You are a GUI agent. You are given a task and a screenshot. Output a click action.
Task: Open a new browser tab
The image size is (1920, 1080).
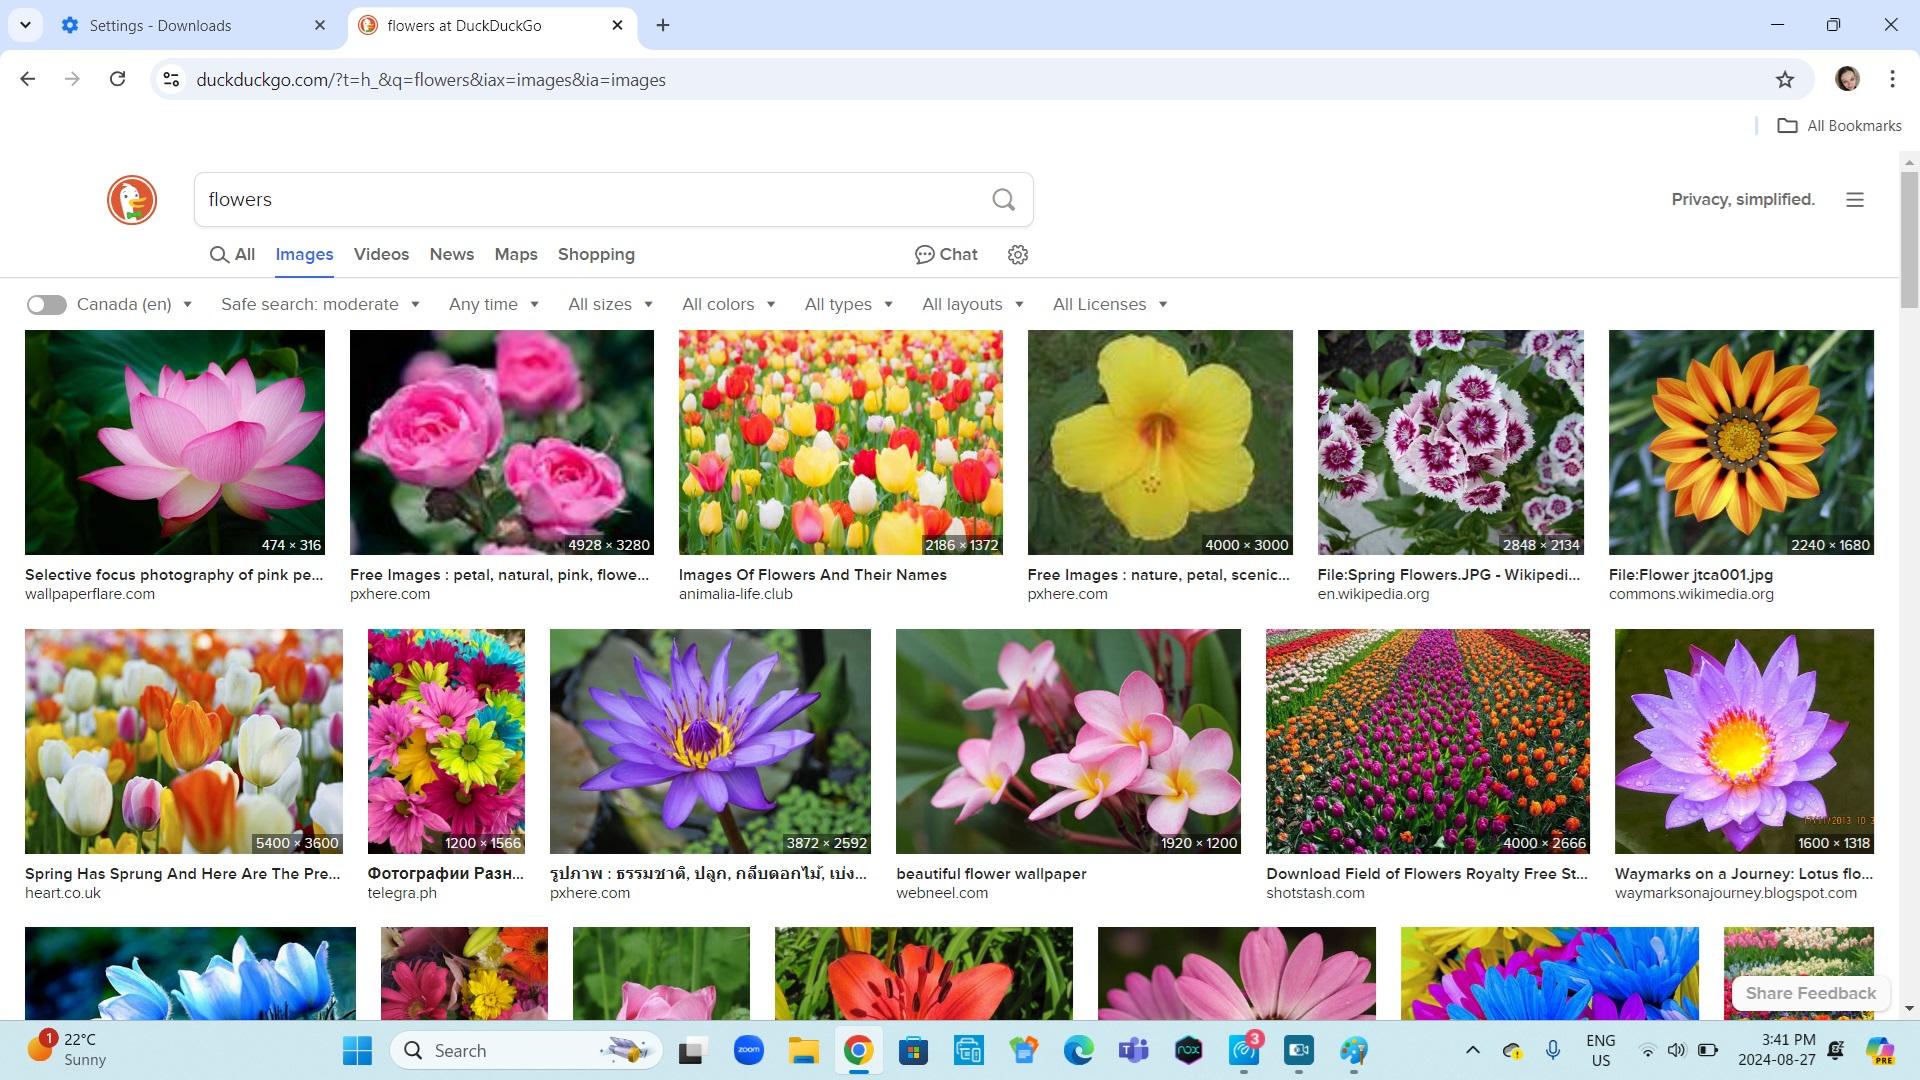pos(663,25)
